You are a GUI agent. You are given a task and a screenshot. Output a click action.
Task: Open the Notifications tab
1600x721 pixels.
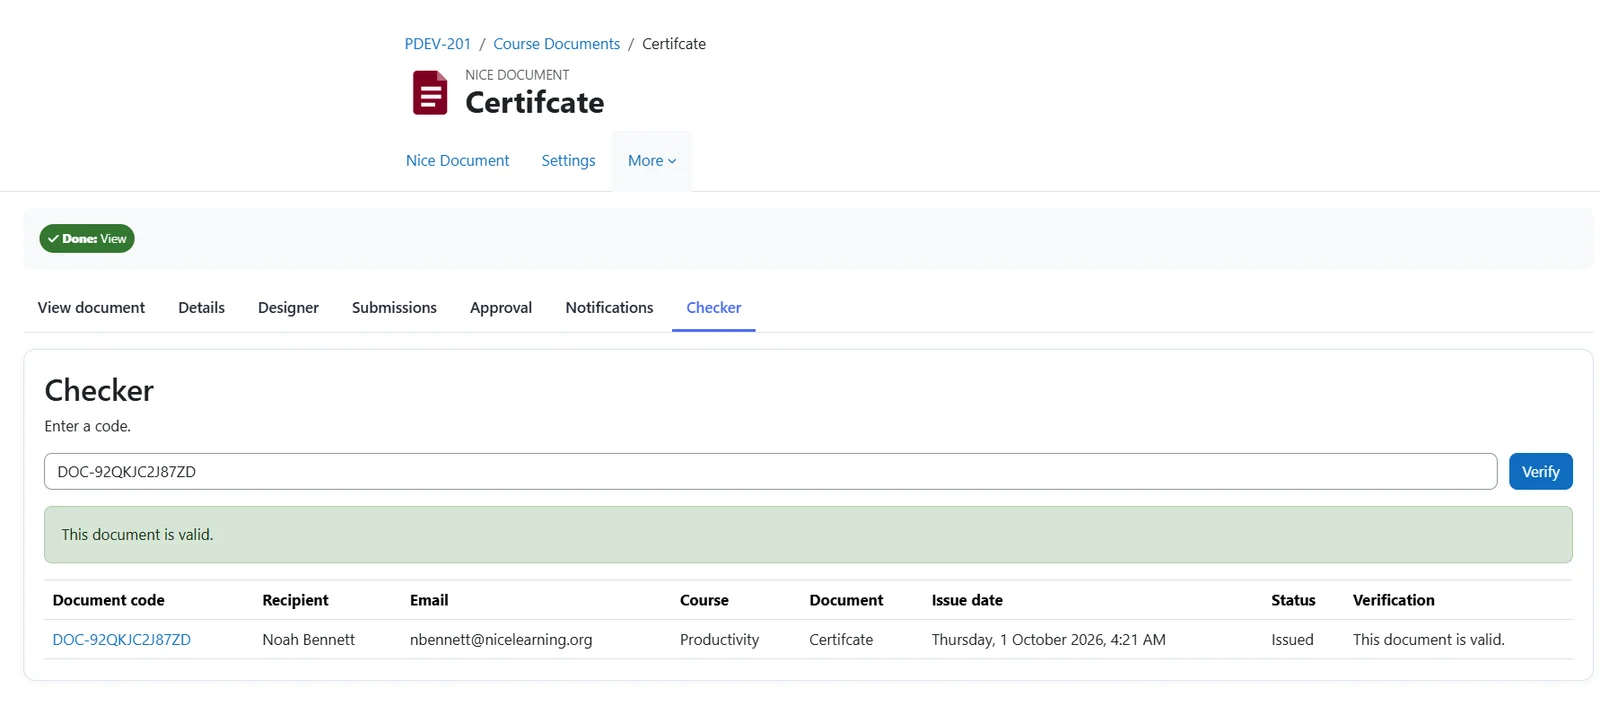point(609,308)
